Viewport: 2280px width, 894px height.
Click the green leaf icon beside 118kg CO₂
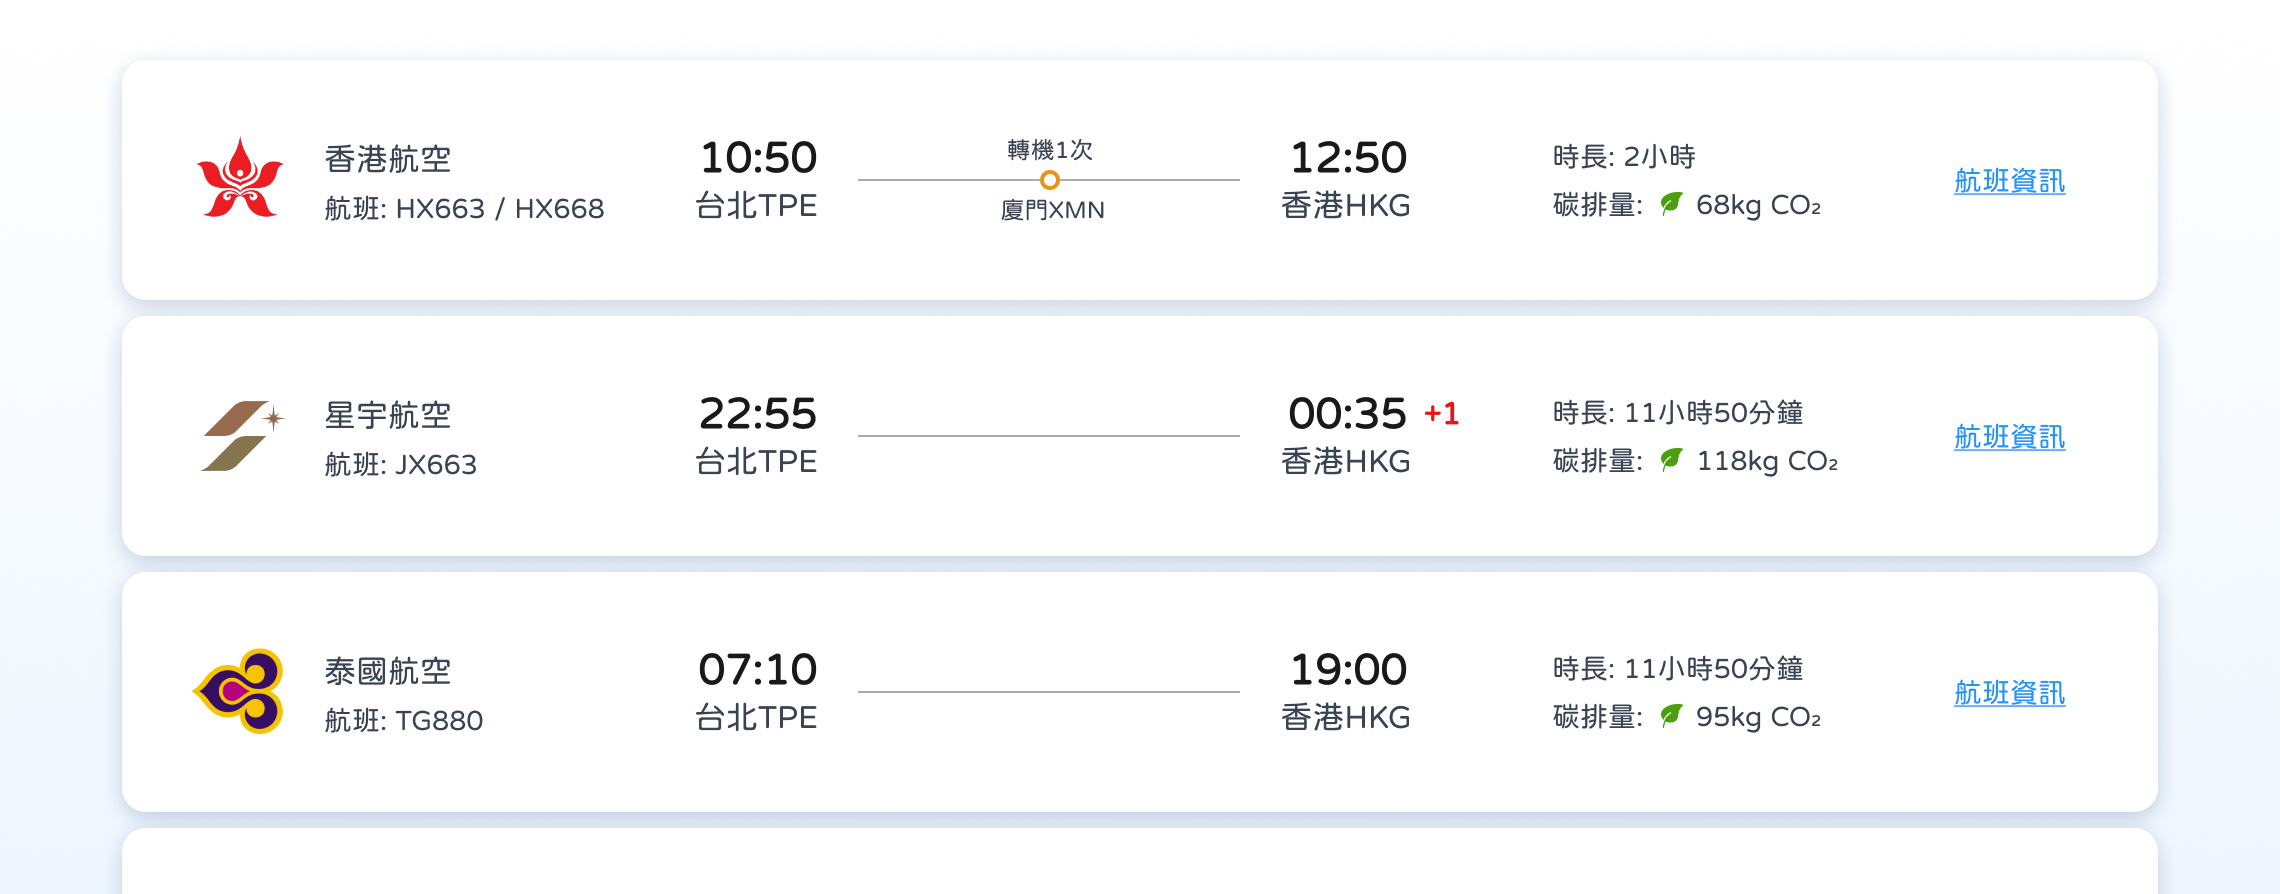[1671, 460]
